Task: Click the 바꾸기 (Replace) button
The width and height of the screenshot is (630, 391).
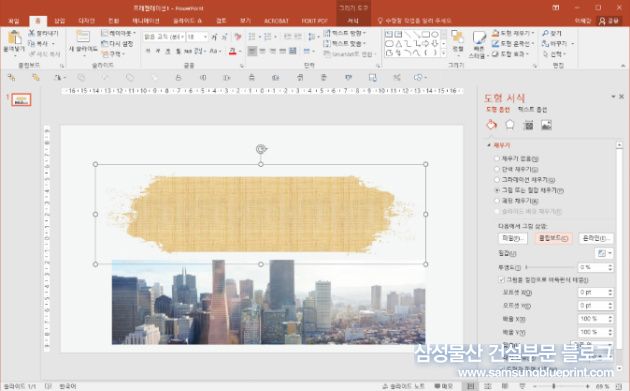Action: point(558,43)
